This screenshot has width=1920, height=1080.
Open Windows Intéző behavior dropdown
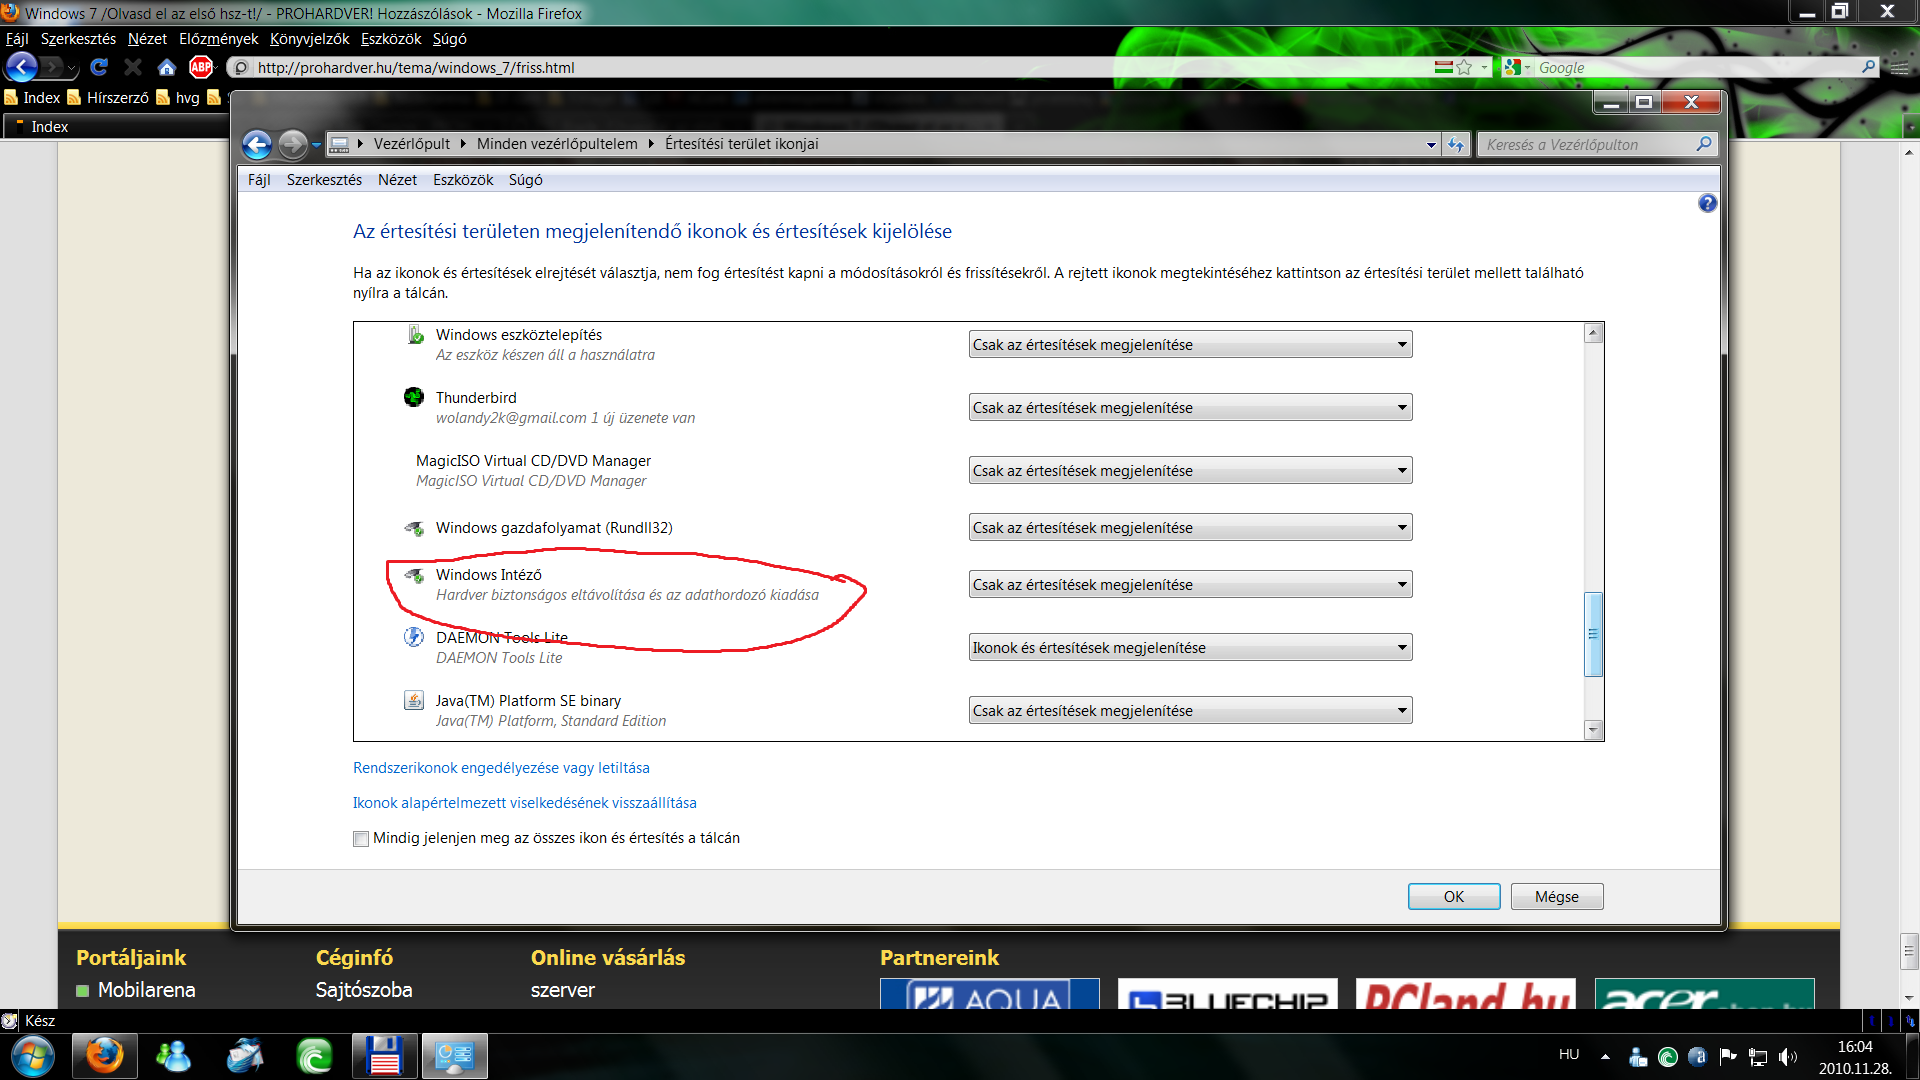(1190, 585)
